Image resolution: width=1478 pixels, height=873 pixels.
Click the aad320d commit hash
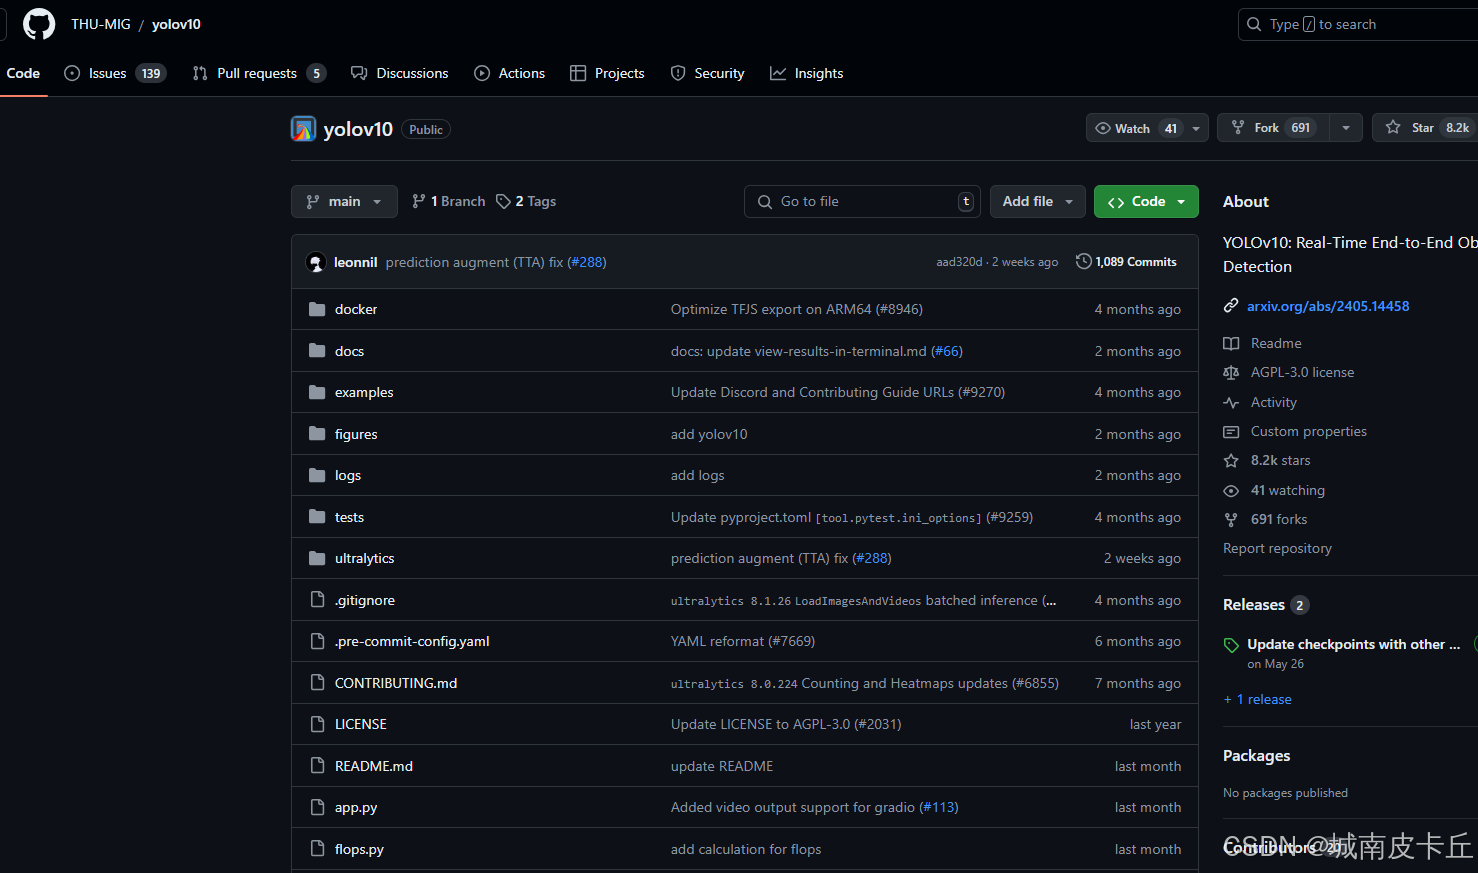[959, 262]
